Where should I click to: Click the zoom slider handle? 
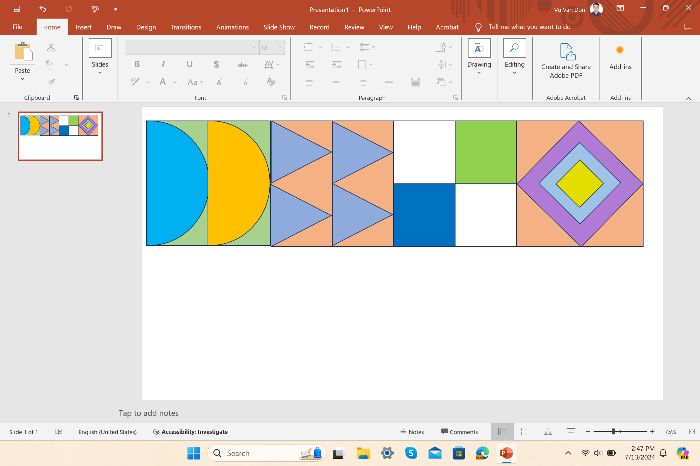(x=613, y=431)
